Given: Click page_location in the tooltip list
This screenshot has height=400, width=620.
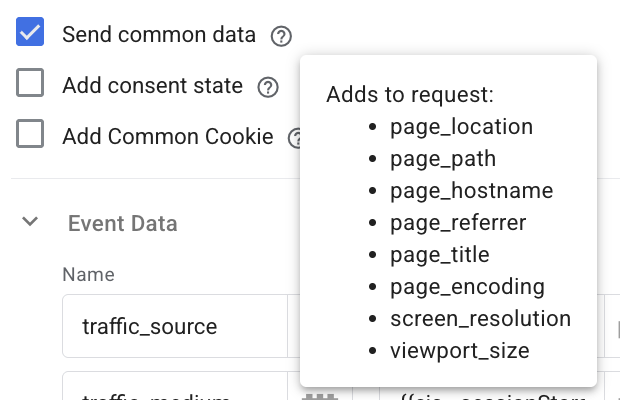Looking at the screenshot, I should click(x=461, y=127).
